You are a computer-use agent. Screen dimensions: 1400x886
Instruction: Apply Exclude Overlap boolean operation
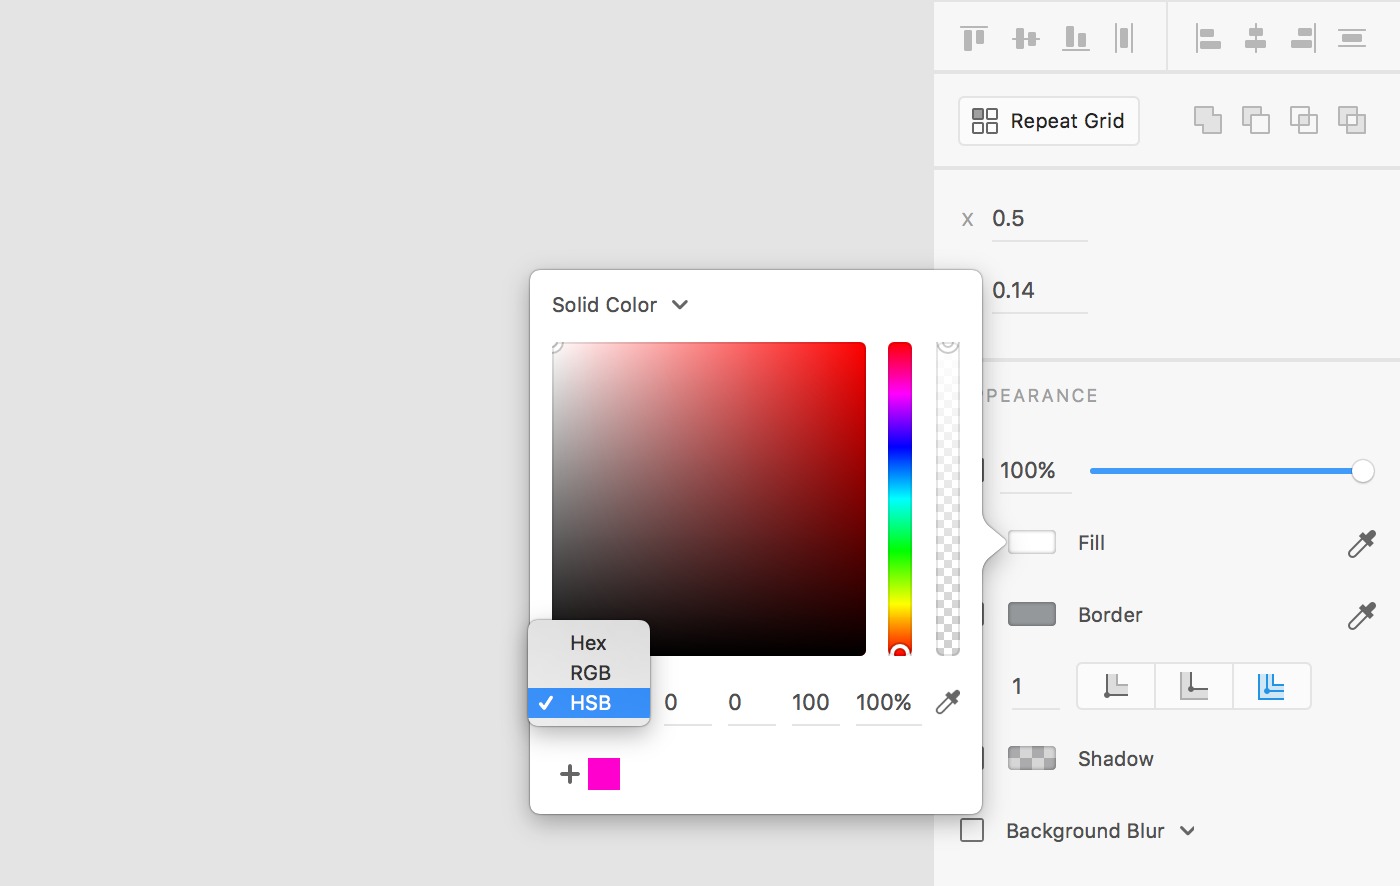[1352, 120]
